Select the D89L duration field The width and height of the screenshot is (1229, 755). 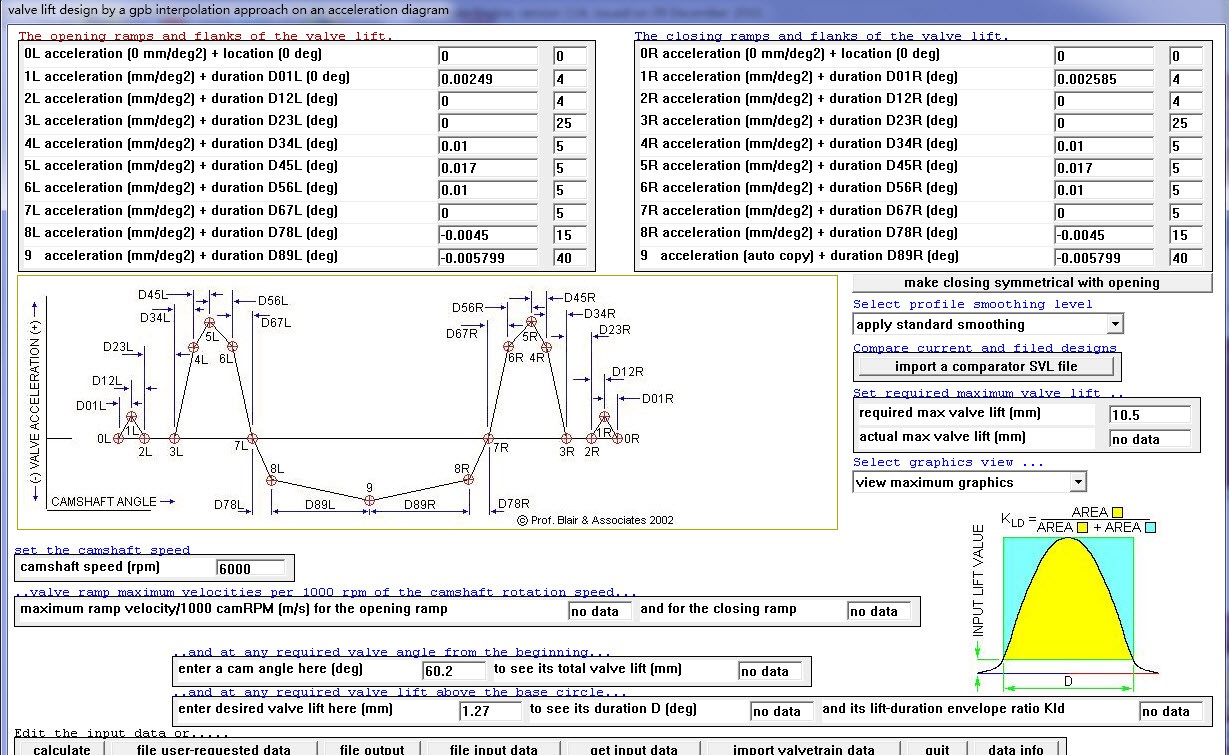tap(571, 258)
